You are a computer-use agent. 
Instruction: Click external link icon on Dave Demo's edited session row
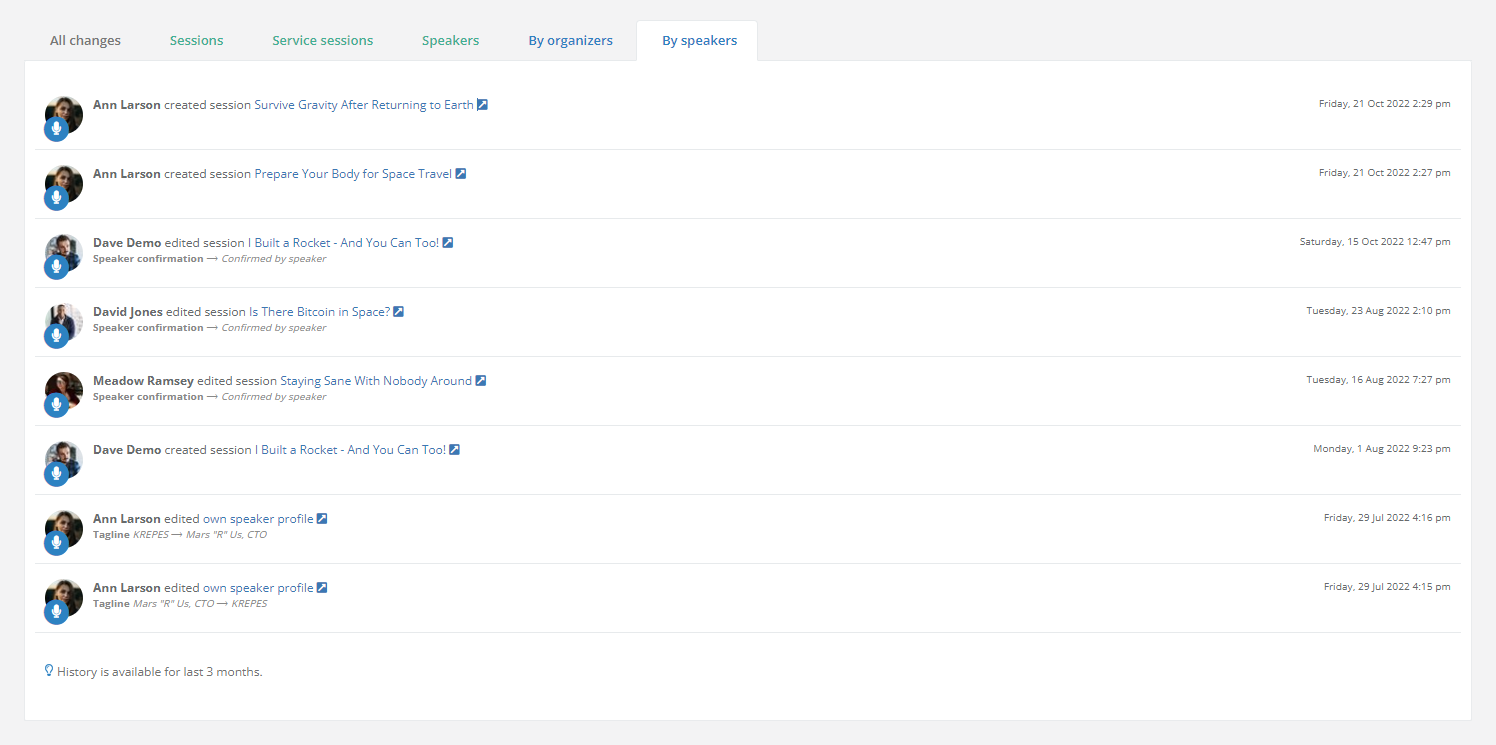pos(448,243)
